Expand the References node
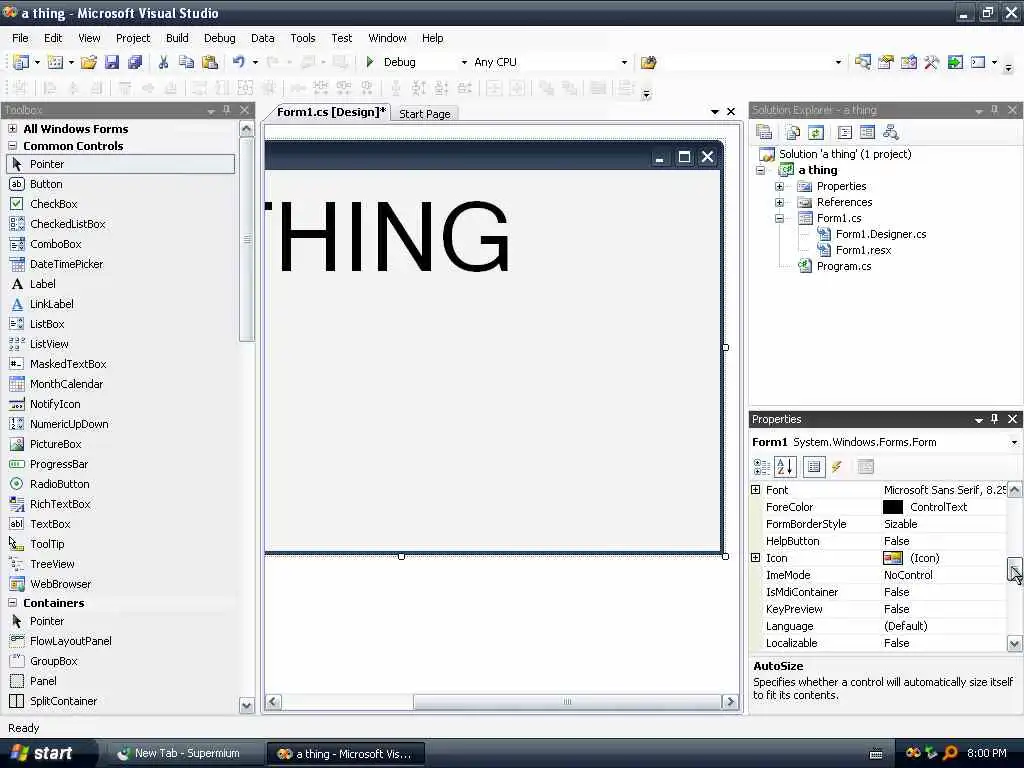 (x=779, y=202)
